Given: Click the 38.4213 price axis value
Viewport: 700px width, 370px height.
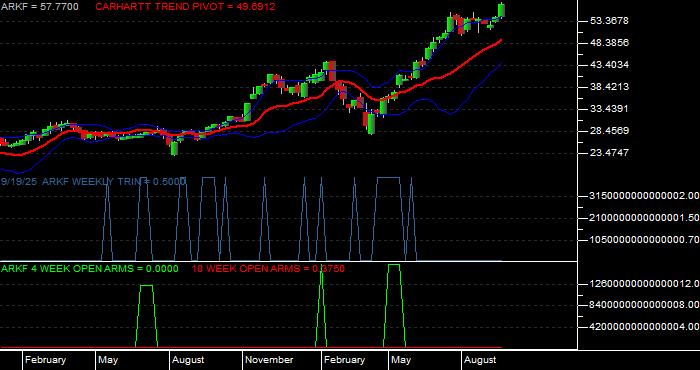Looking at the screenshot, I should point(608,86).
